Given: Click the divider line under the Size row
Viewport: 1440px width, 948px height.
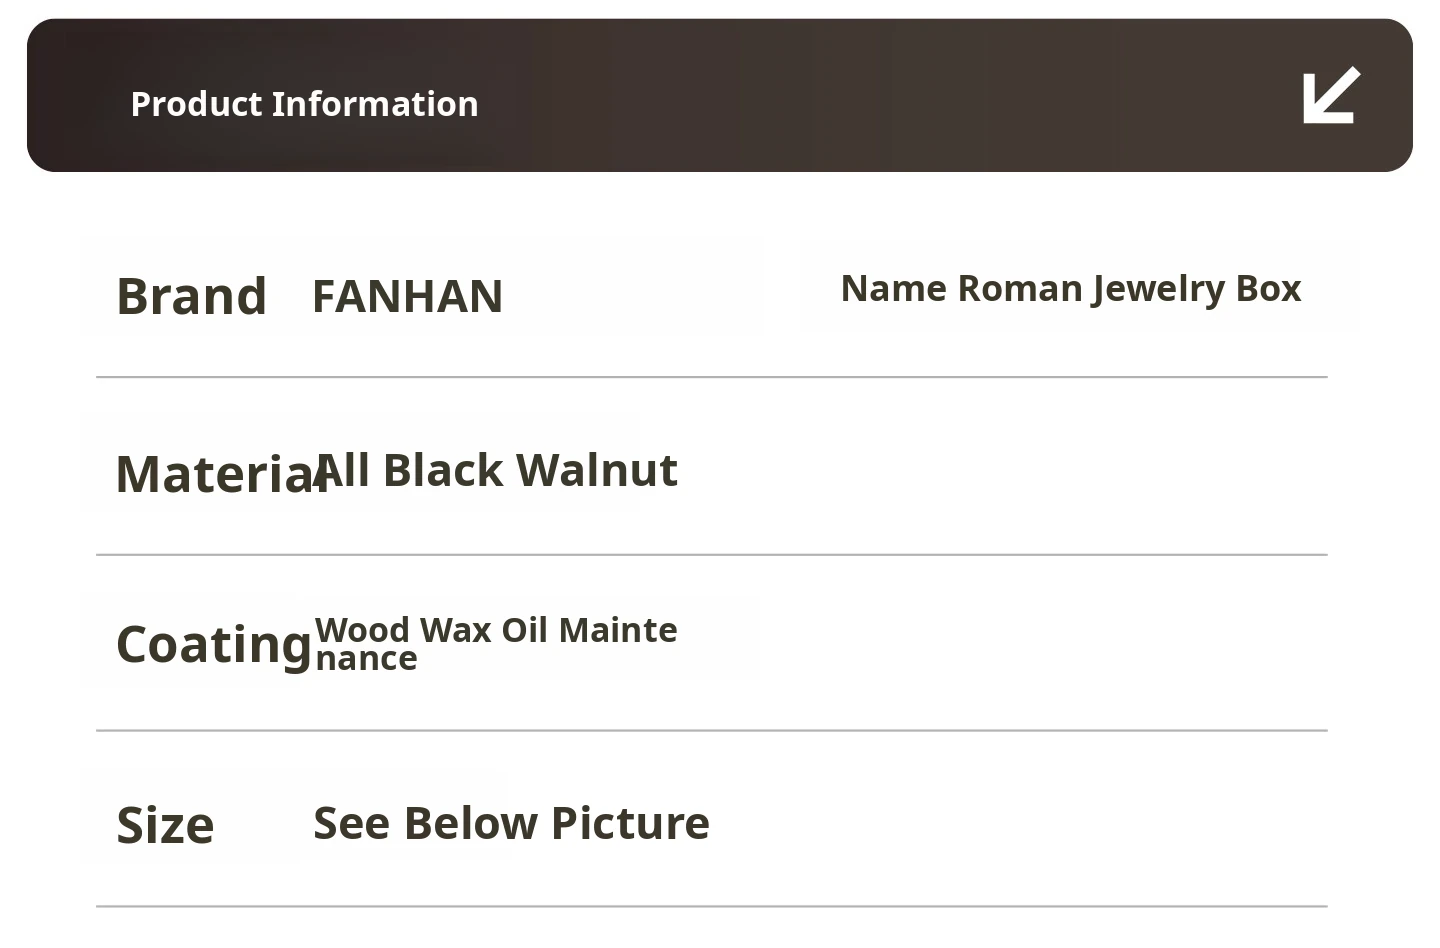Looking at the screenshot, I should 711,907.
